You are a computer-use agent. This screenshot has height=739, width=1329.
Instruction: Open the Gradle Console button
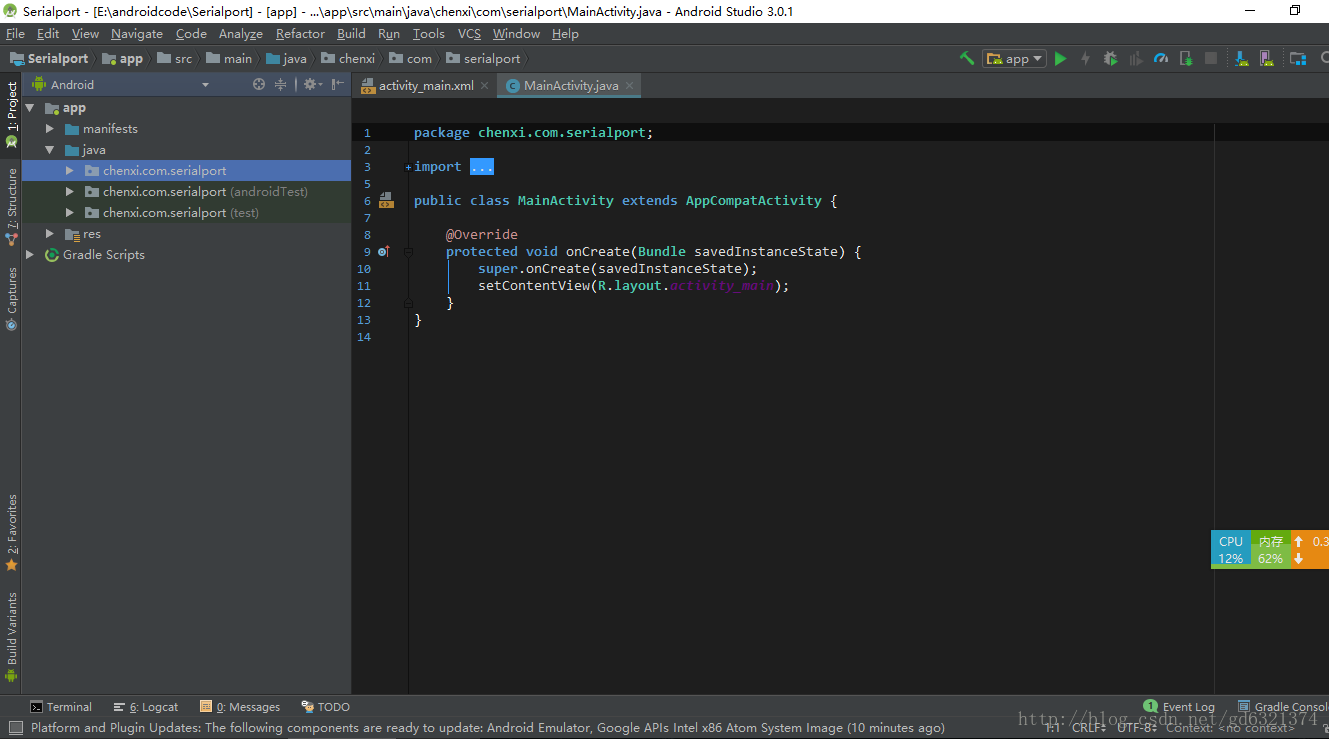click(x=1283, y=707)
